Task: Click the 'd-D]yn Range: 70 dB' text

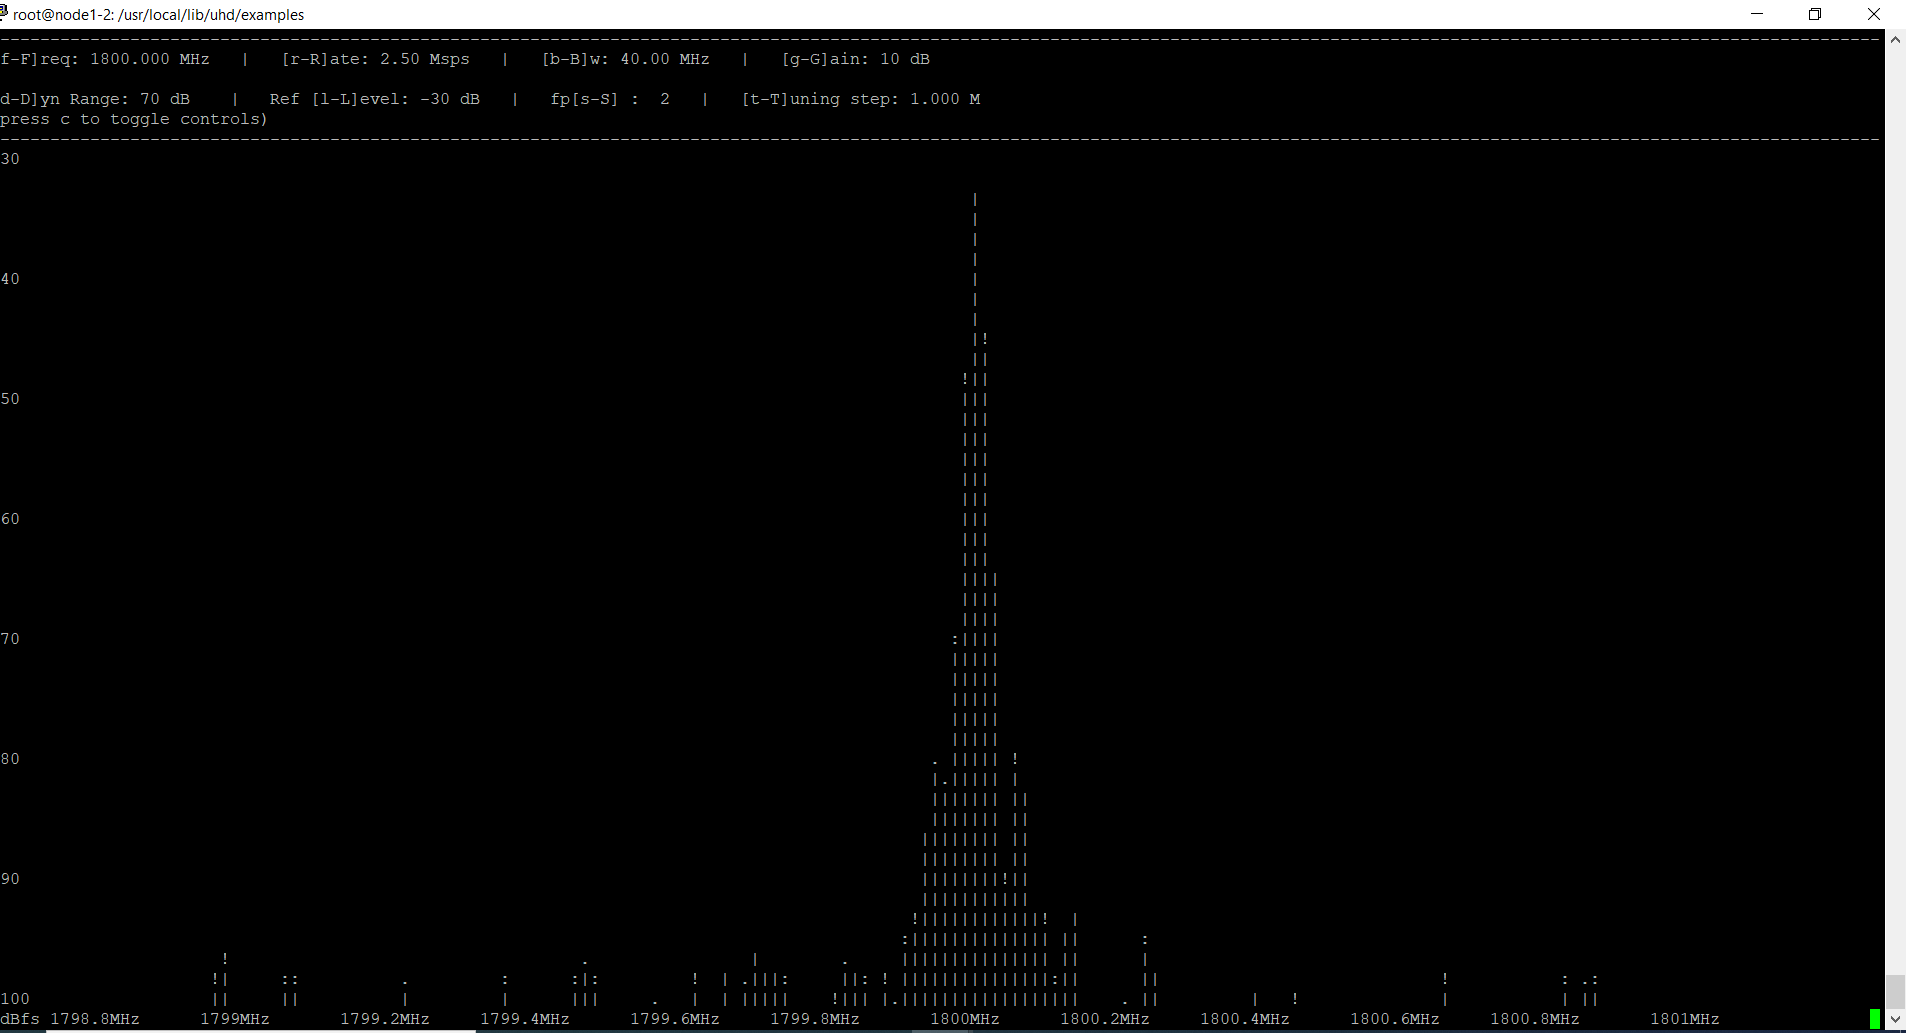Action: [95, 99]
